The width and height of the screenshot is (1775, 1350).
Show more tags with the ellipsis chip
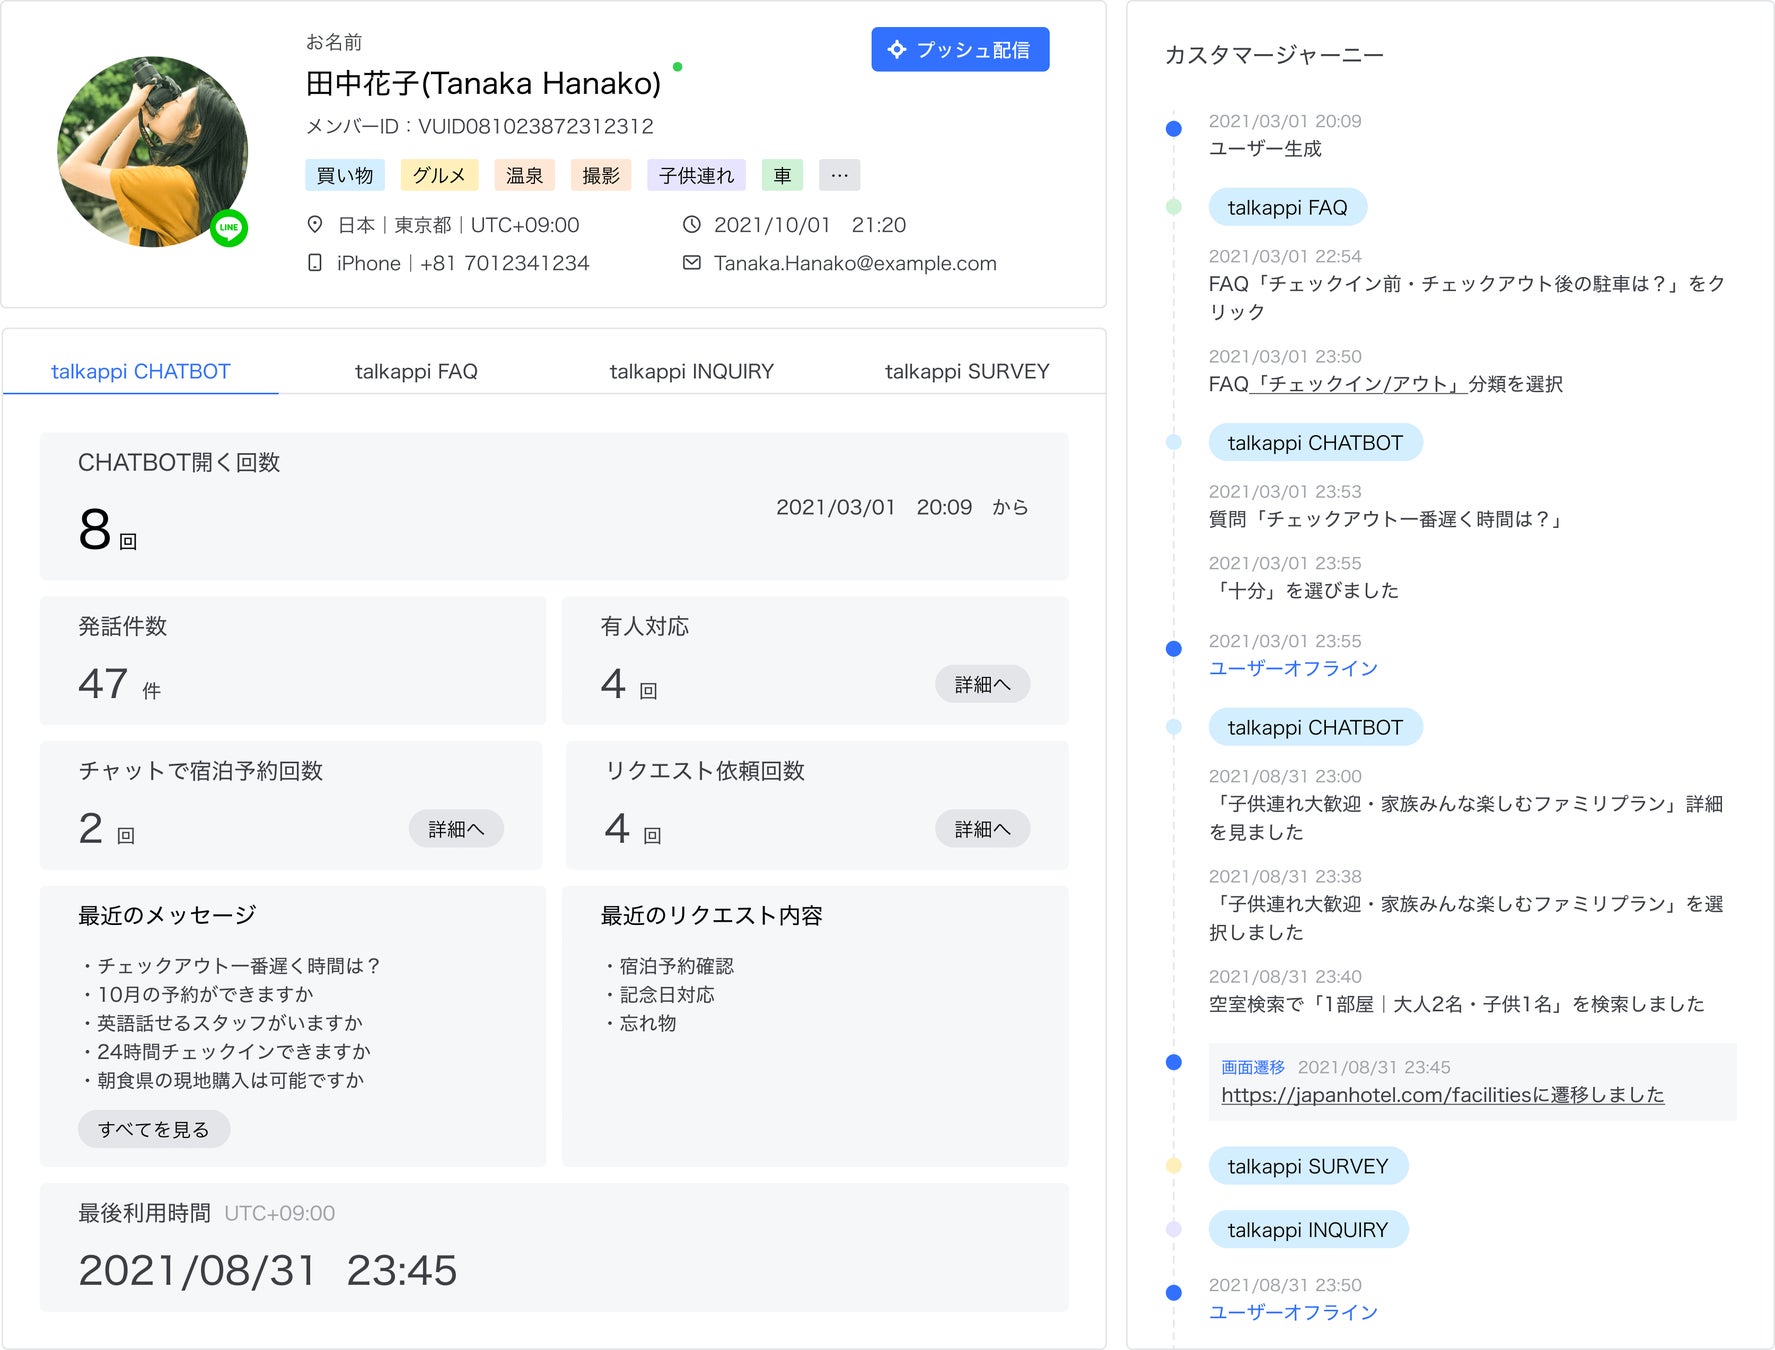point(839,175)
